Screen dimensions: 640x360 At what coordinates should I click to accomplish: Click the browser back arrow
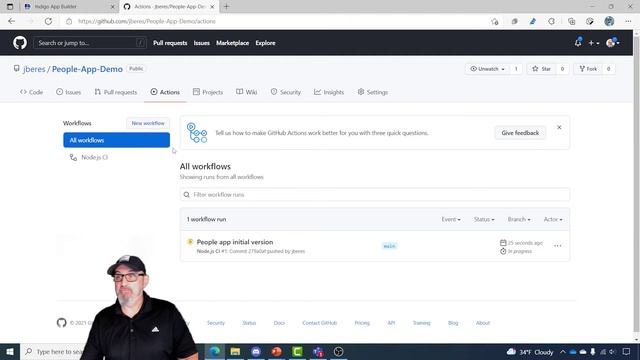[x=11, y=21]
